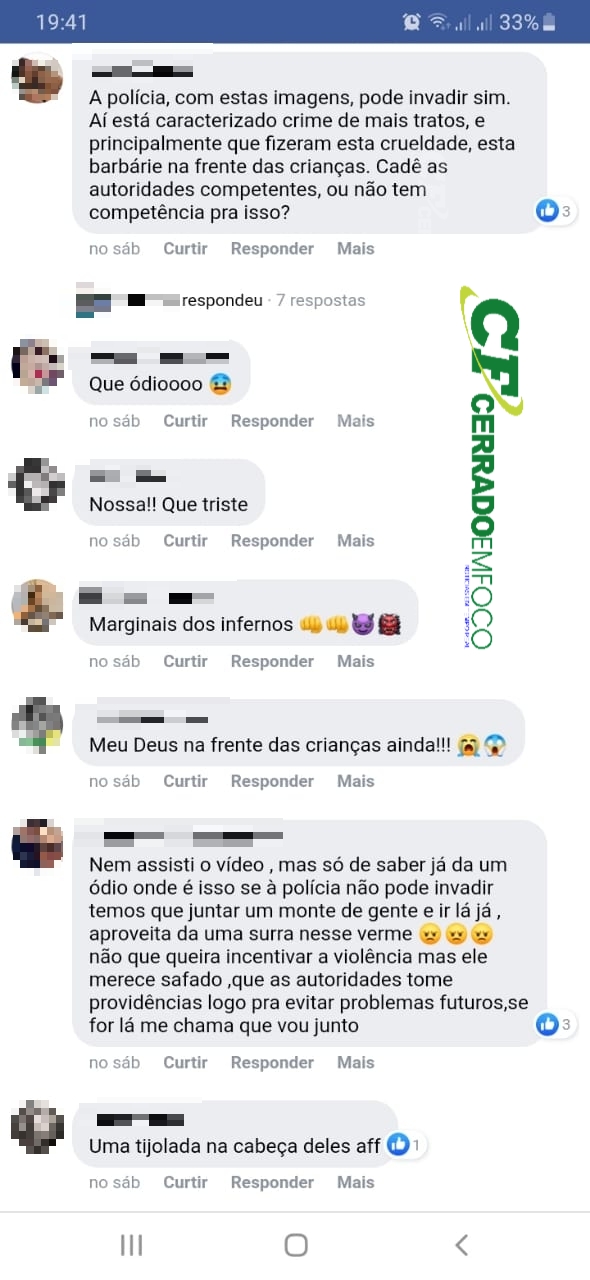Tap Responder under 'Nem assisti o vídeo' comment
Screen dimensions: 590x1280
click(272, 1062)
